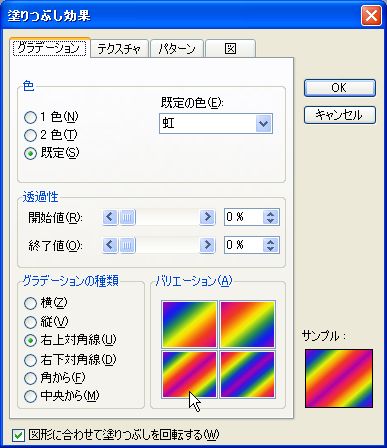The image size is (387, 448).
Task: Click the キャンセル button
Action: point(340,115)
